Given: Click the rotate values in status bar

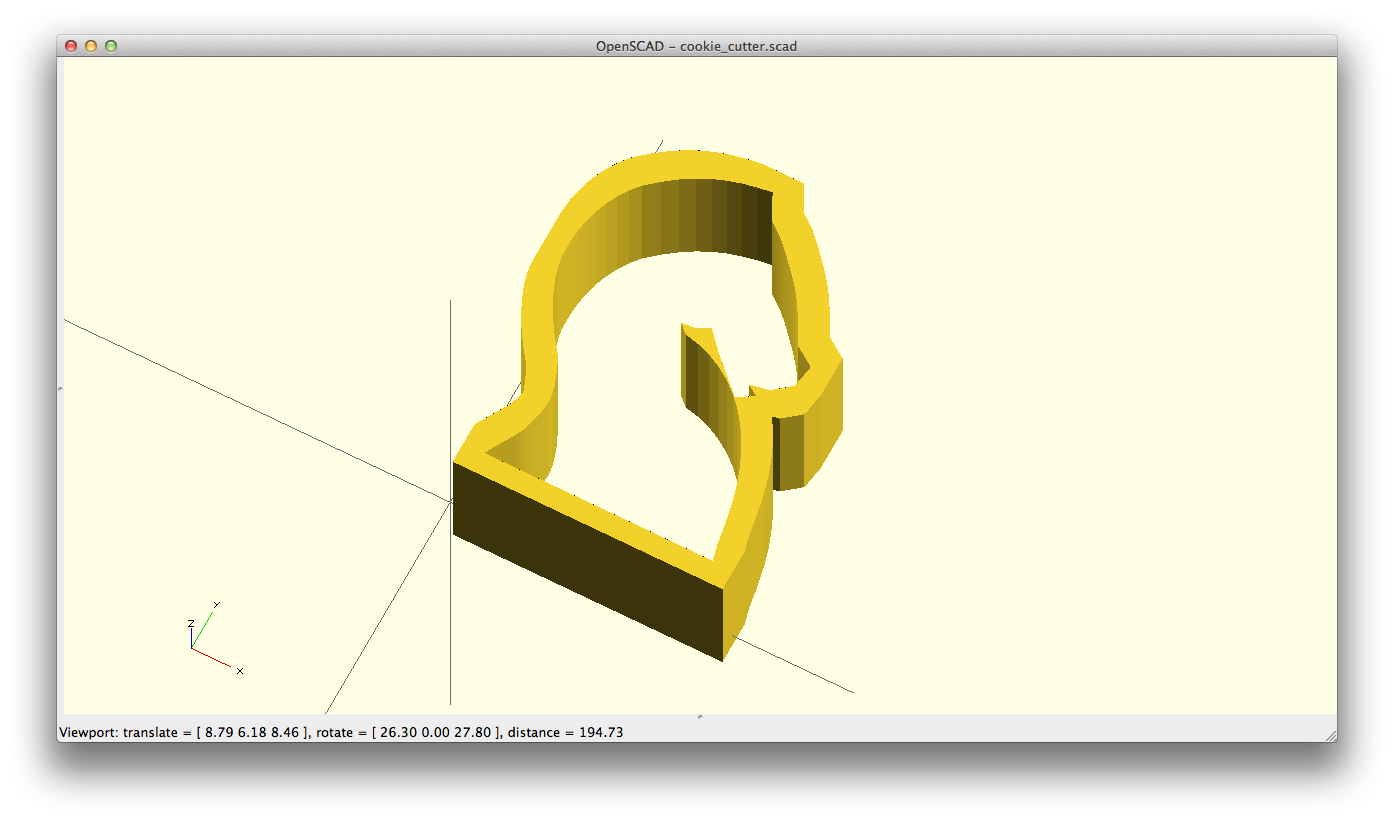Looking at the screenshot, I should (434, 733).
